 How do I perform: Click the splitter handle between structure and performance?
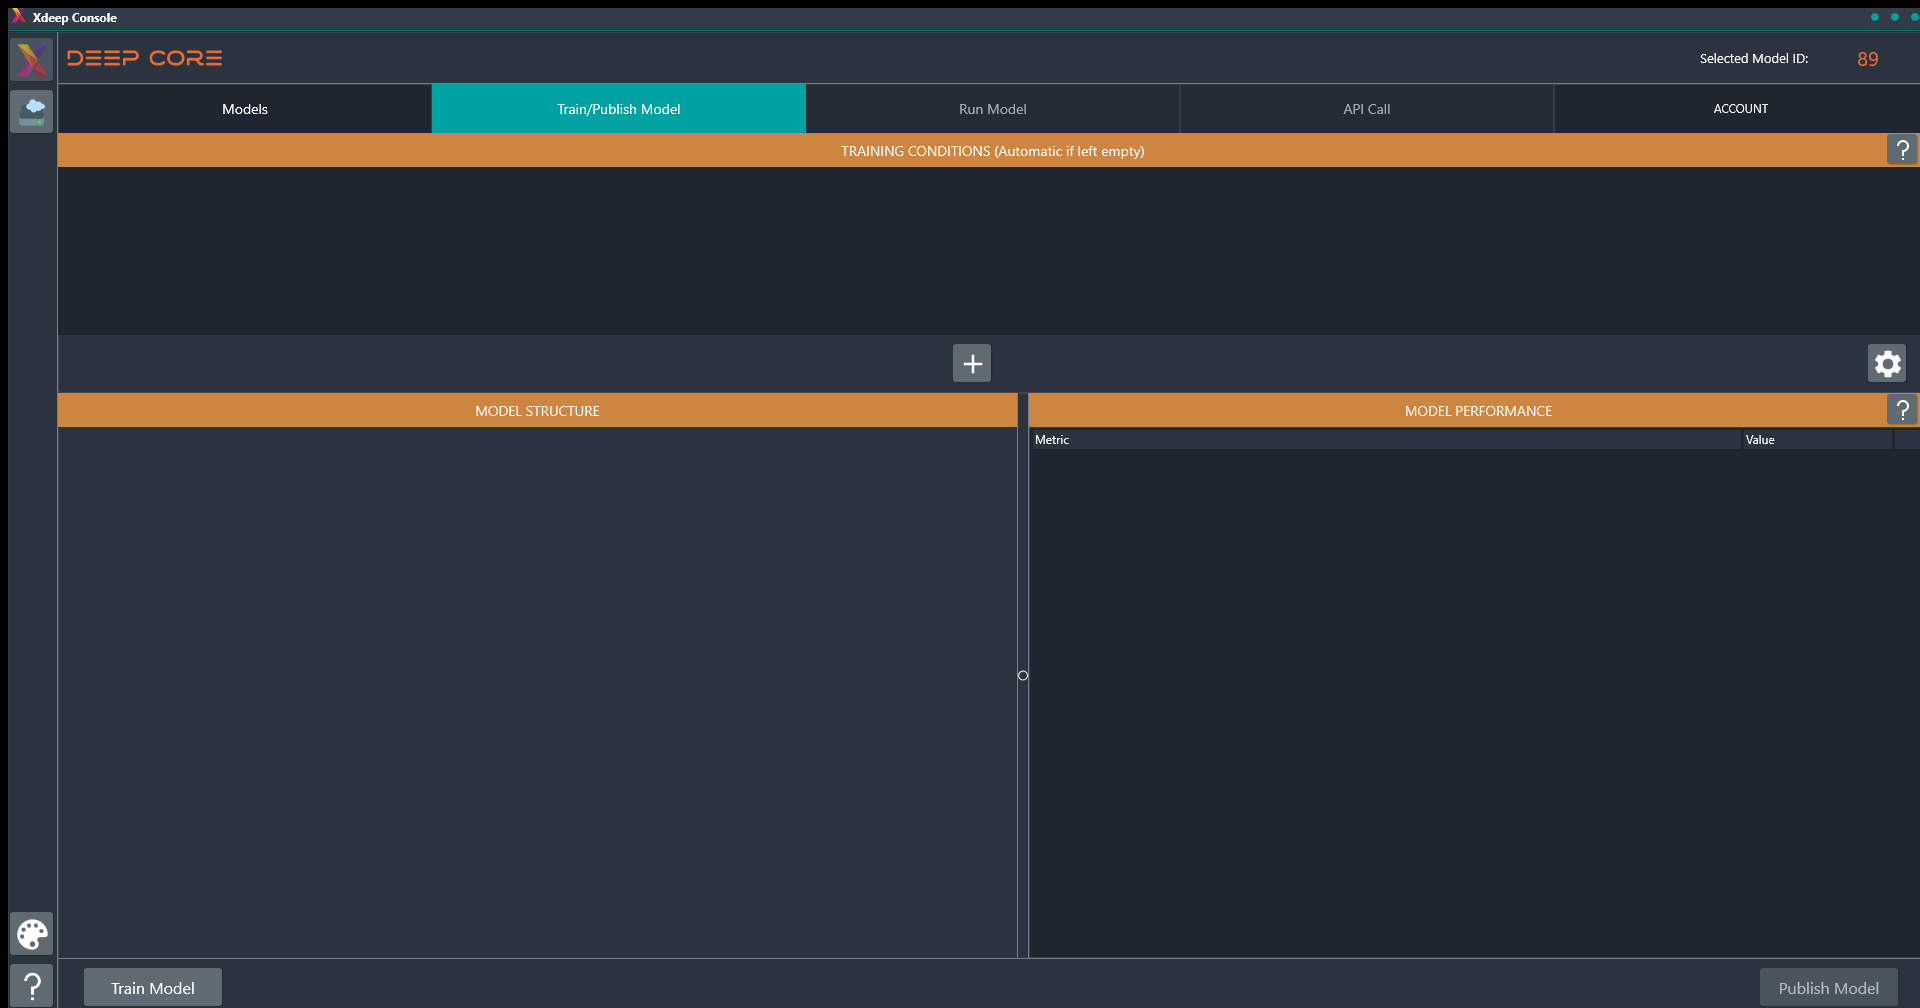tap(1023, 676)
